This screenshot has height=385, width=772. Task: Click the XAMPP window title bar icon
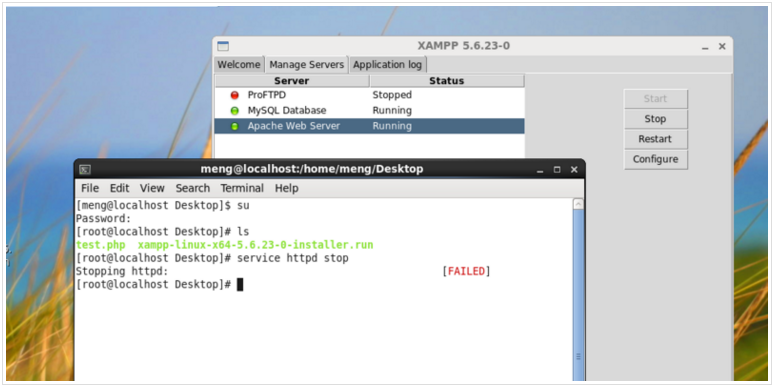pos(223,46)
